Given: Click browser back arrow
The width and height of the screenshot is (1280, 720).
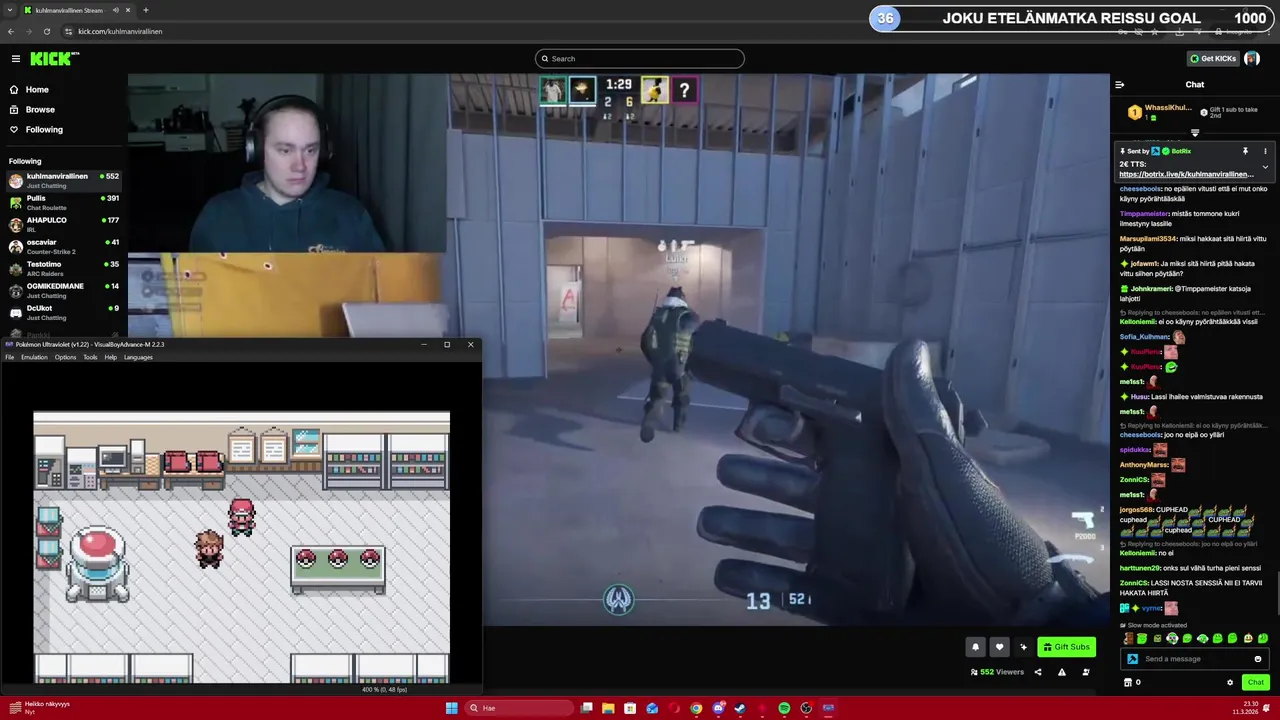Looking at the screenshot, I should coord(11,31).
